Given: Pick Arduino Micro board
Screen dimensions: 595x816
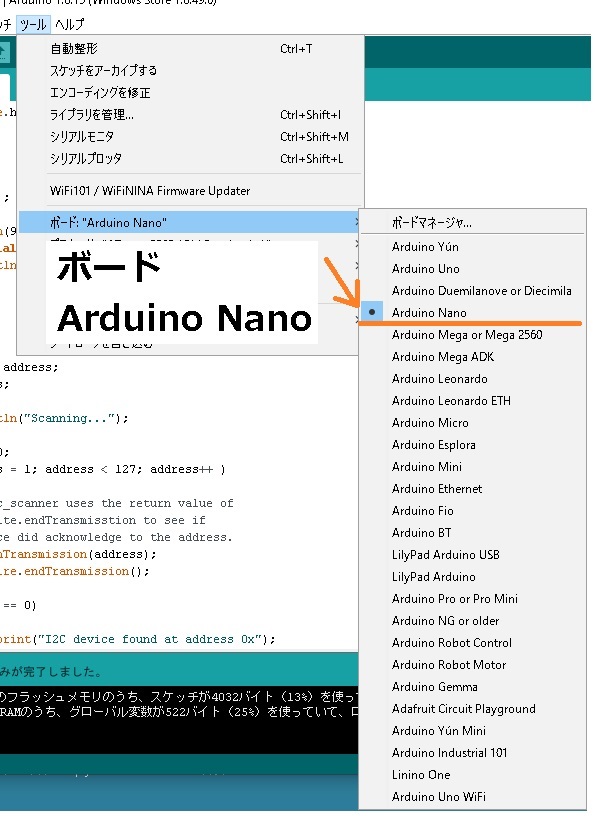Looking at the screenshot, I should click(473, 423).
